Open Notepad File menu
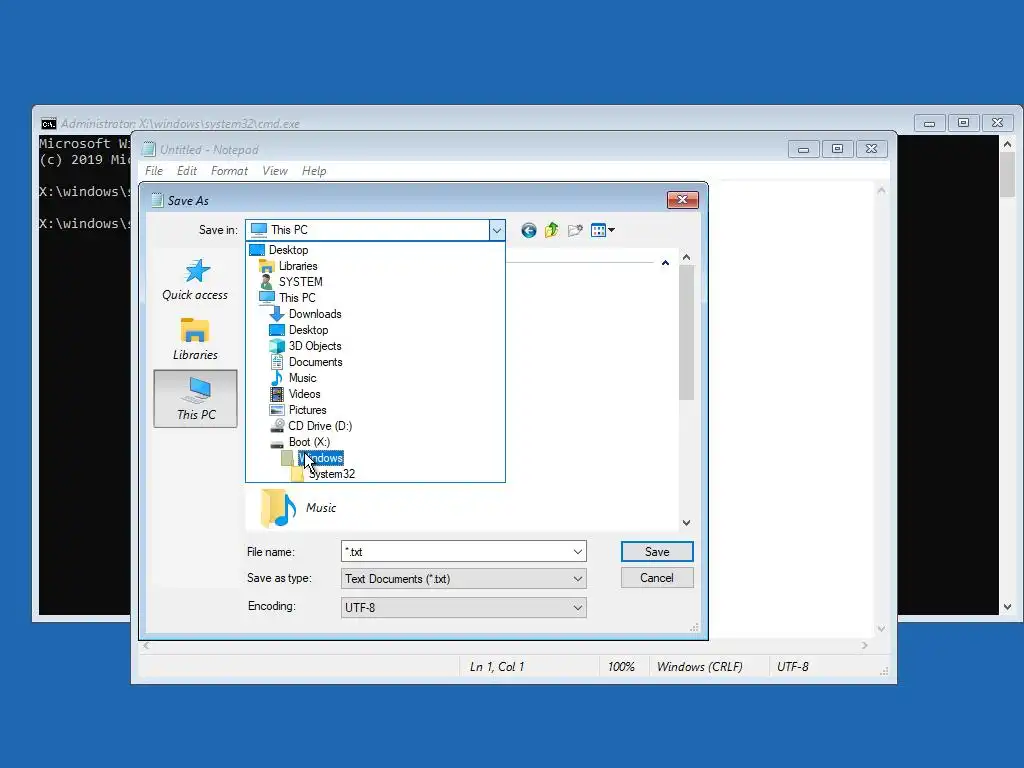Viewport: 1024px width, 768px height. coord(154,171)
